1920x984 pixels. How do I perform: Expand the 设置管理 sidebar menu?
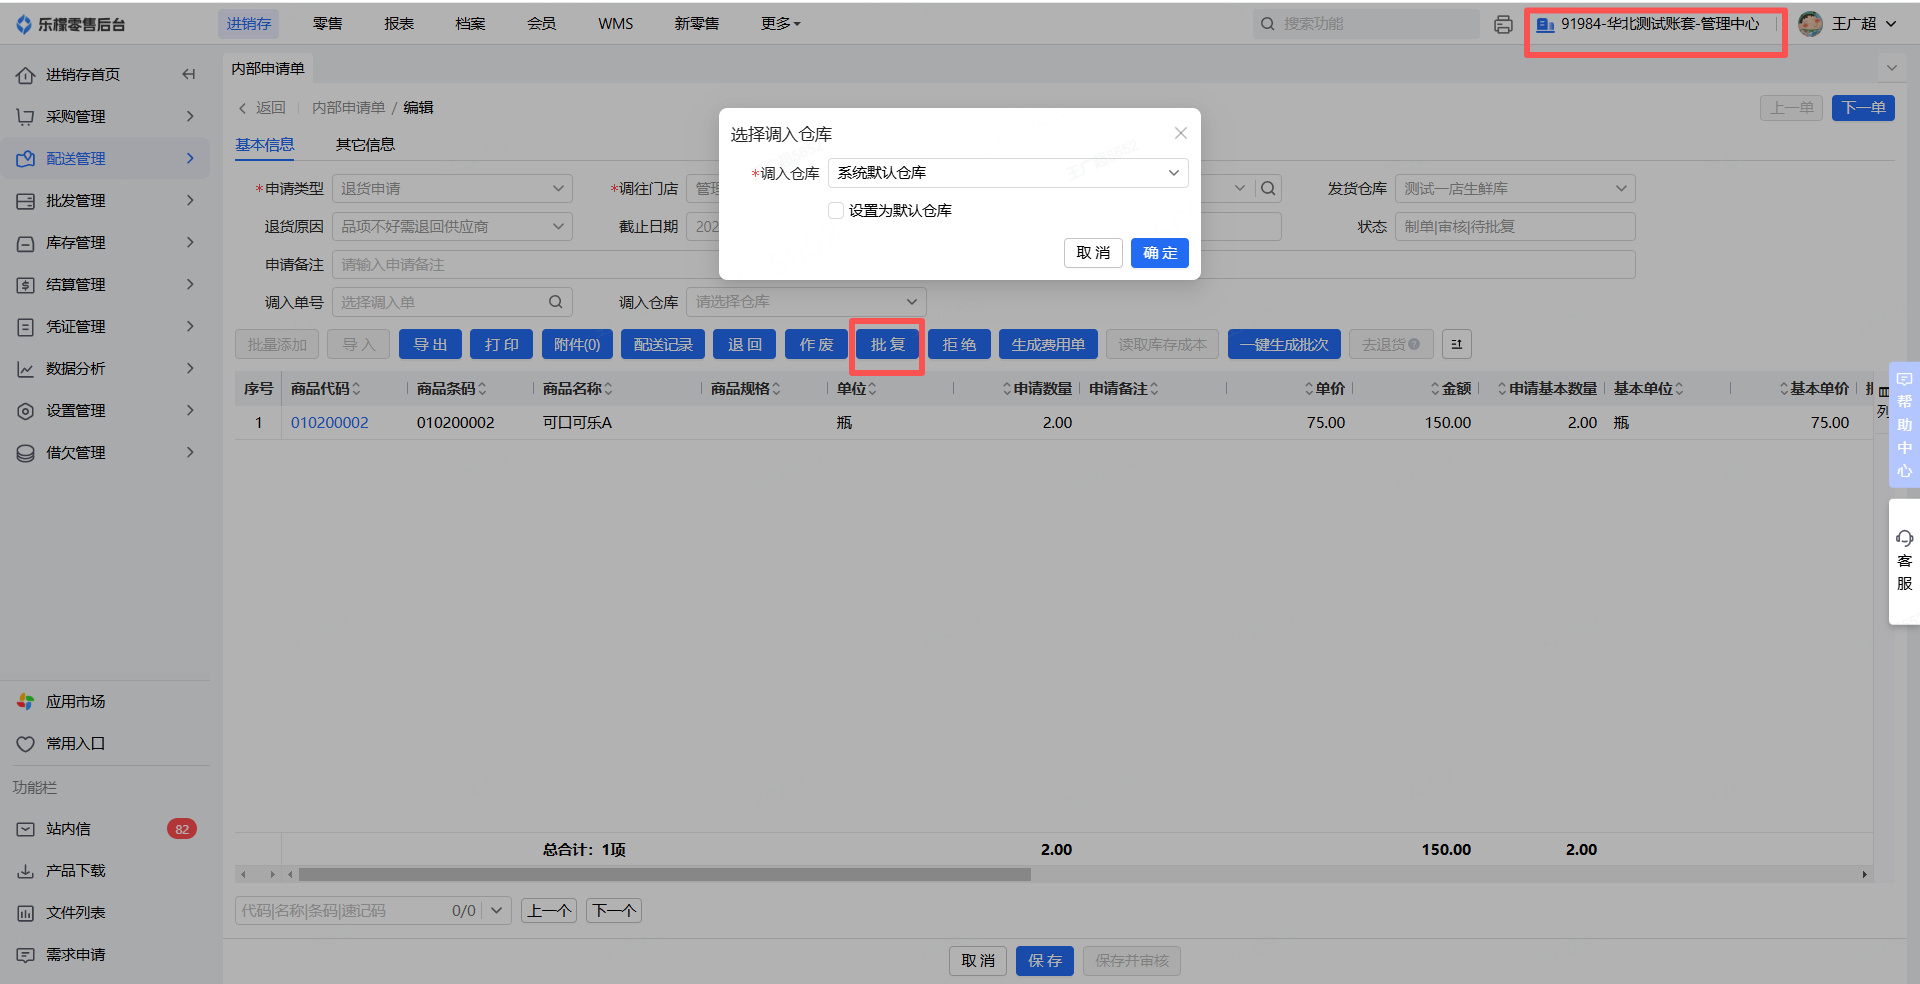coord(105,411)
